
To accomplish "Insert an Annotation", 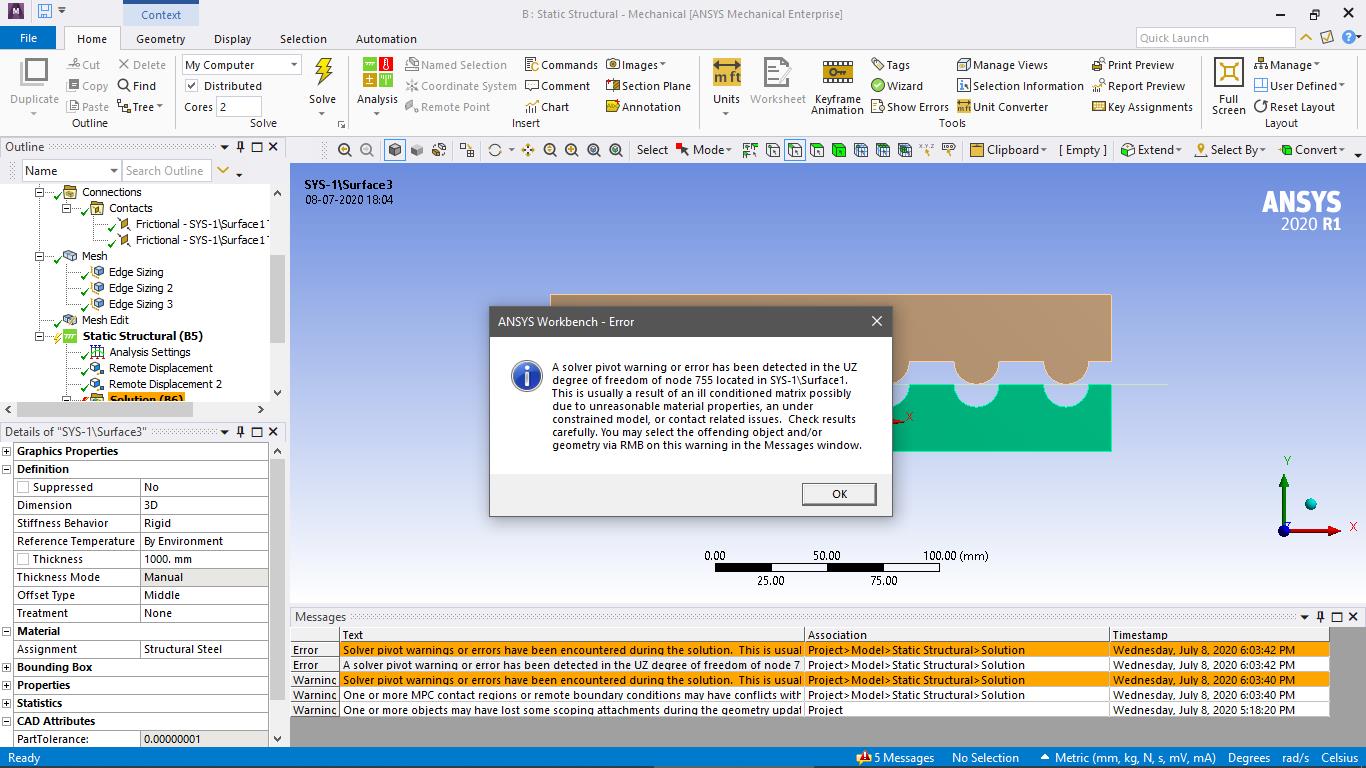I will [x=643, y=107].
